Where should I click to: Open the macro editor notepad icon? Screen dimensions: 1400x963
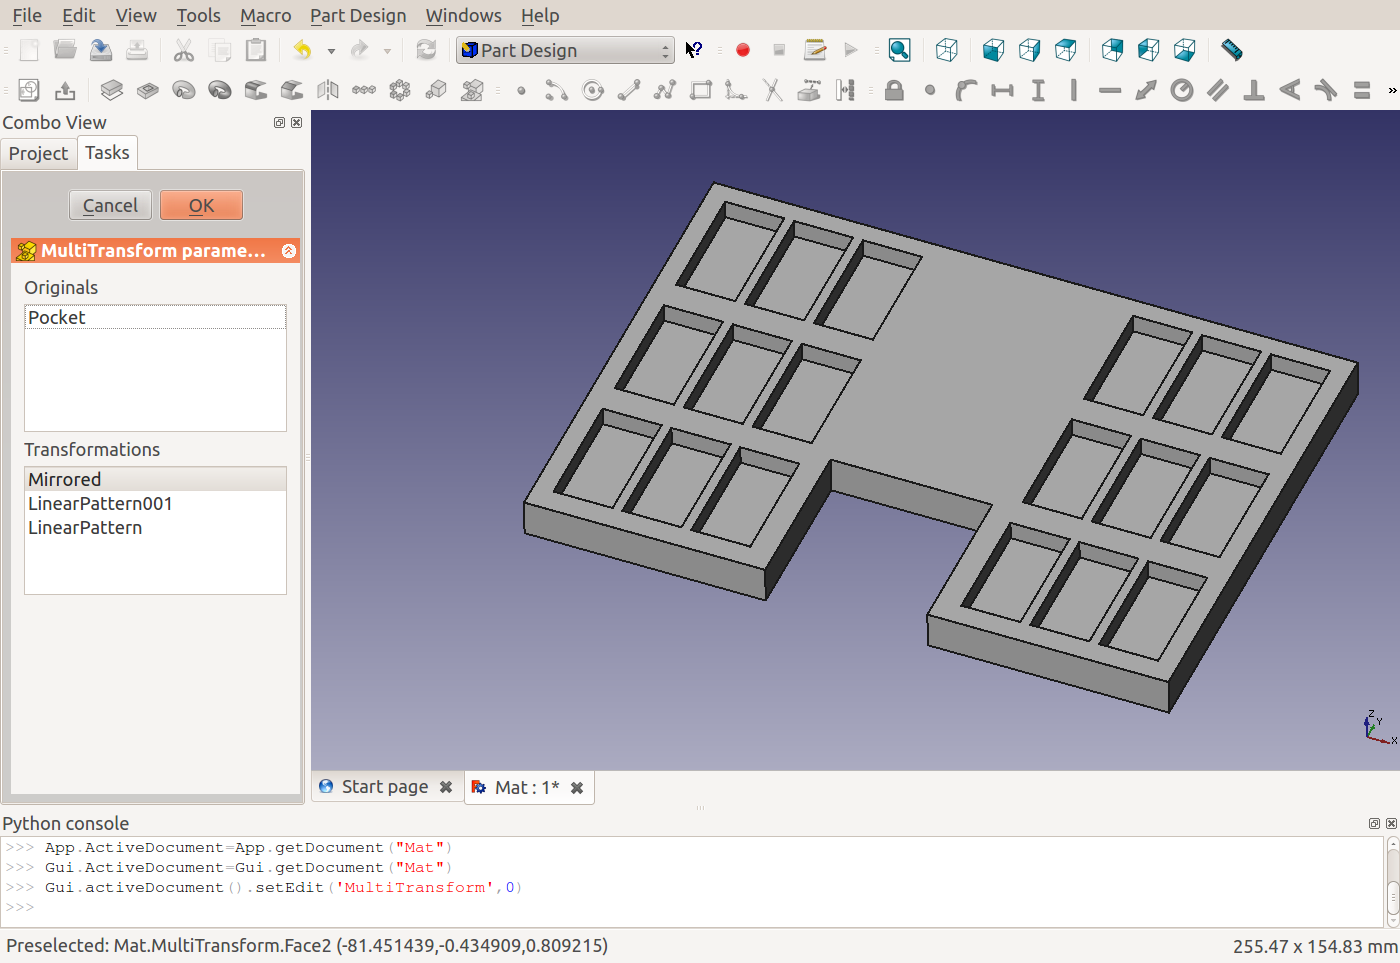click(x=815, y=50)
